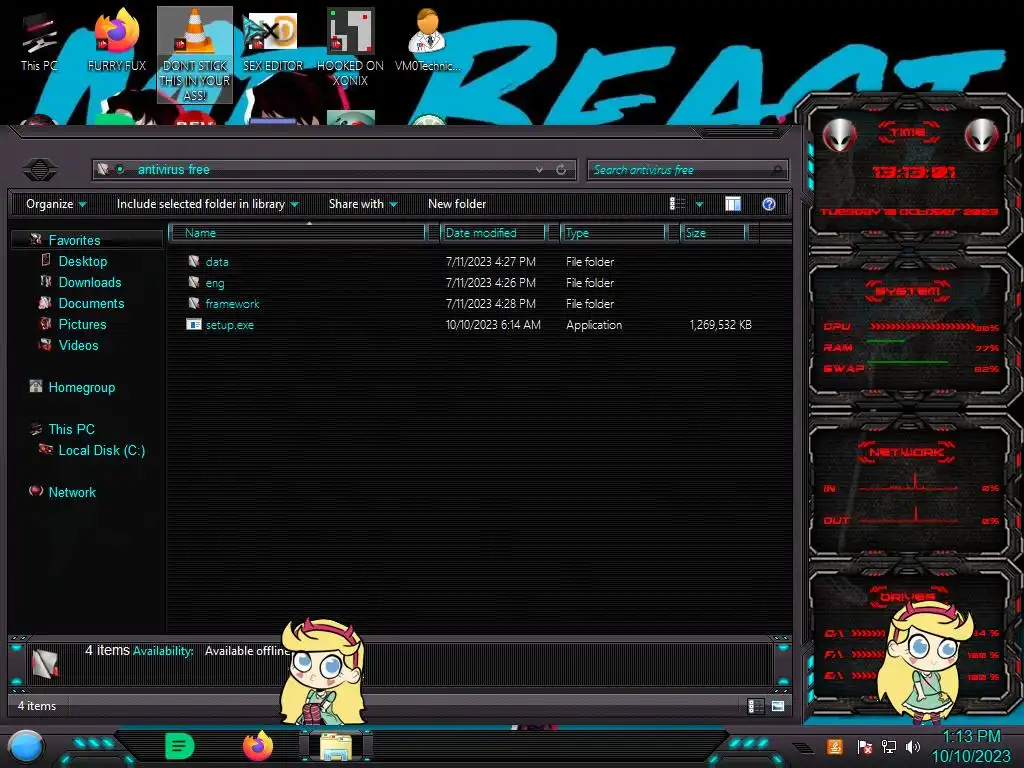Screen dimensions: 1024x768
Task: Open File Explorer taskbar button
Action: tap(336, 747)
